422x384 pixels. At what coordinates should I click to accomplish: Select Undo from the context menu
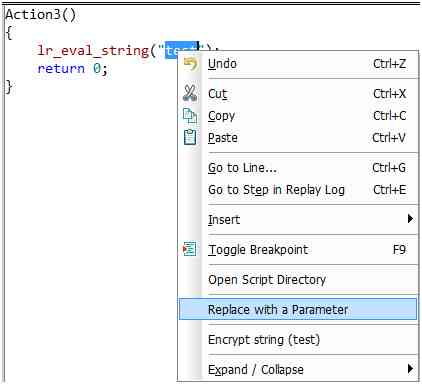pyautogui.click(x=298, y=64)
